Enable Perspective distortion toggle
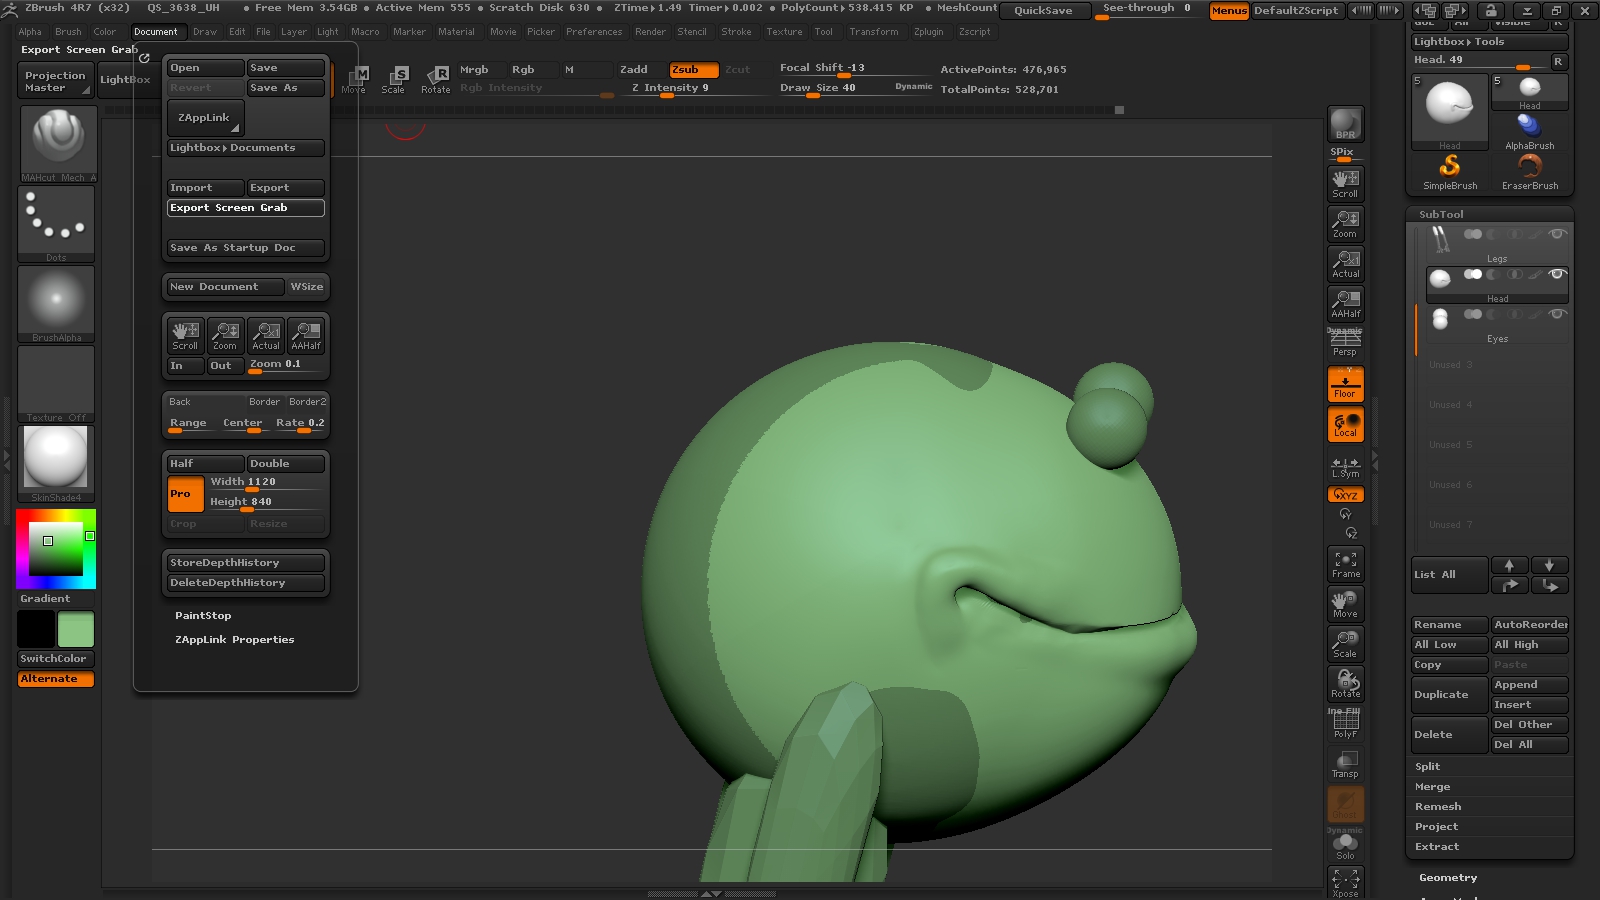This screenshot has height=900, width=1600. (x=1345, y=343)
